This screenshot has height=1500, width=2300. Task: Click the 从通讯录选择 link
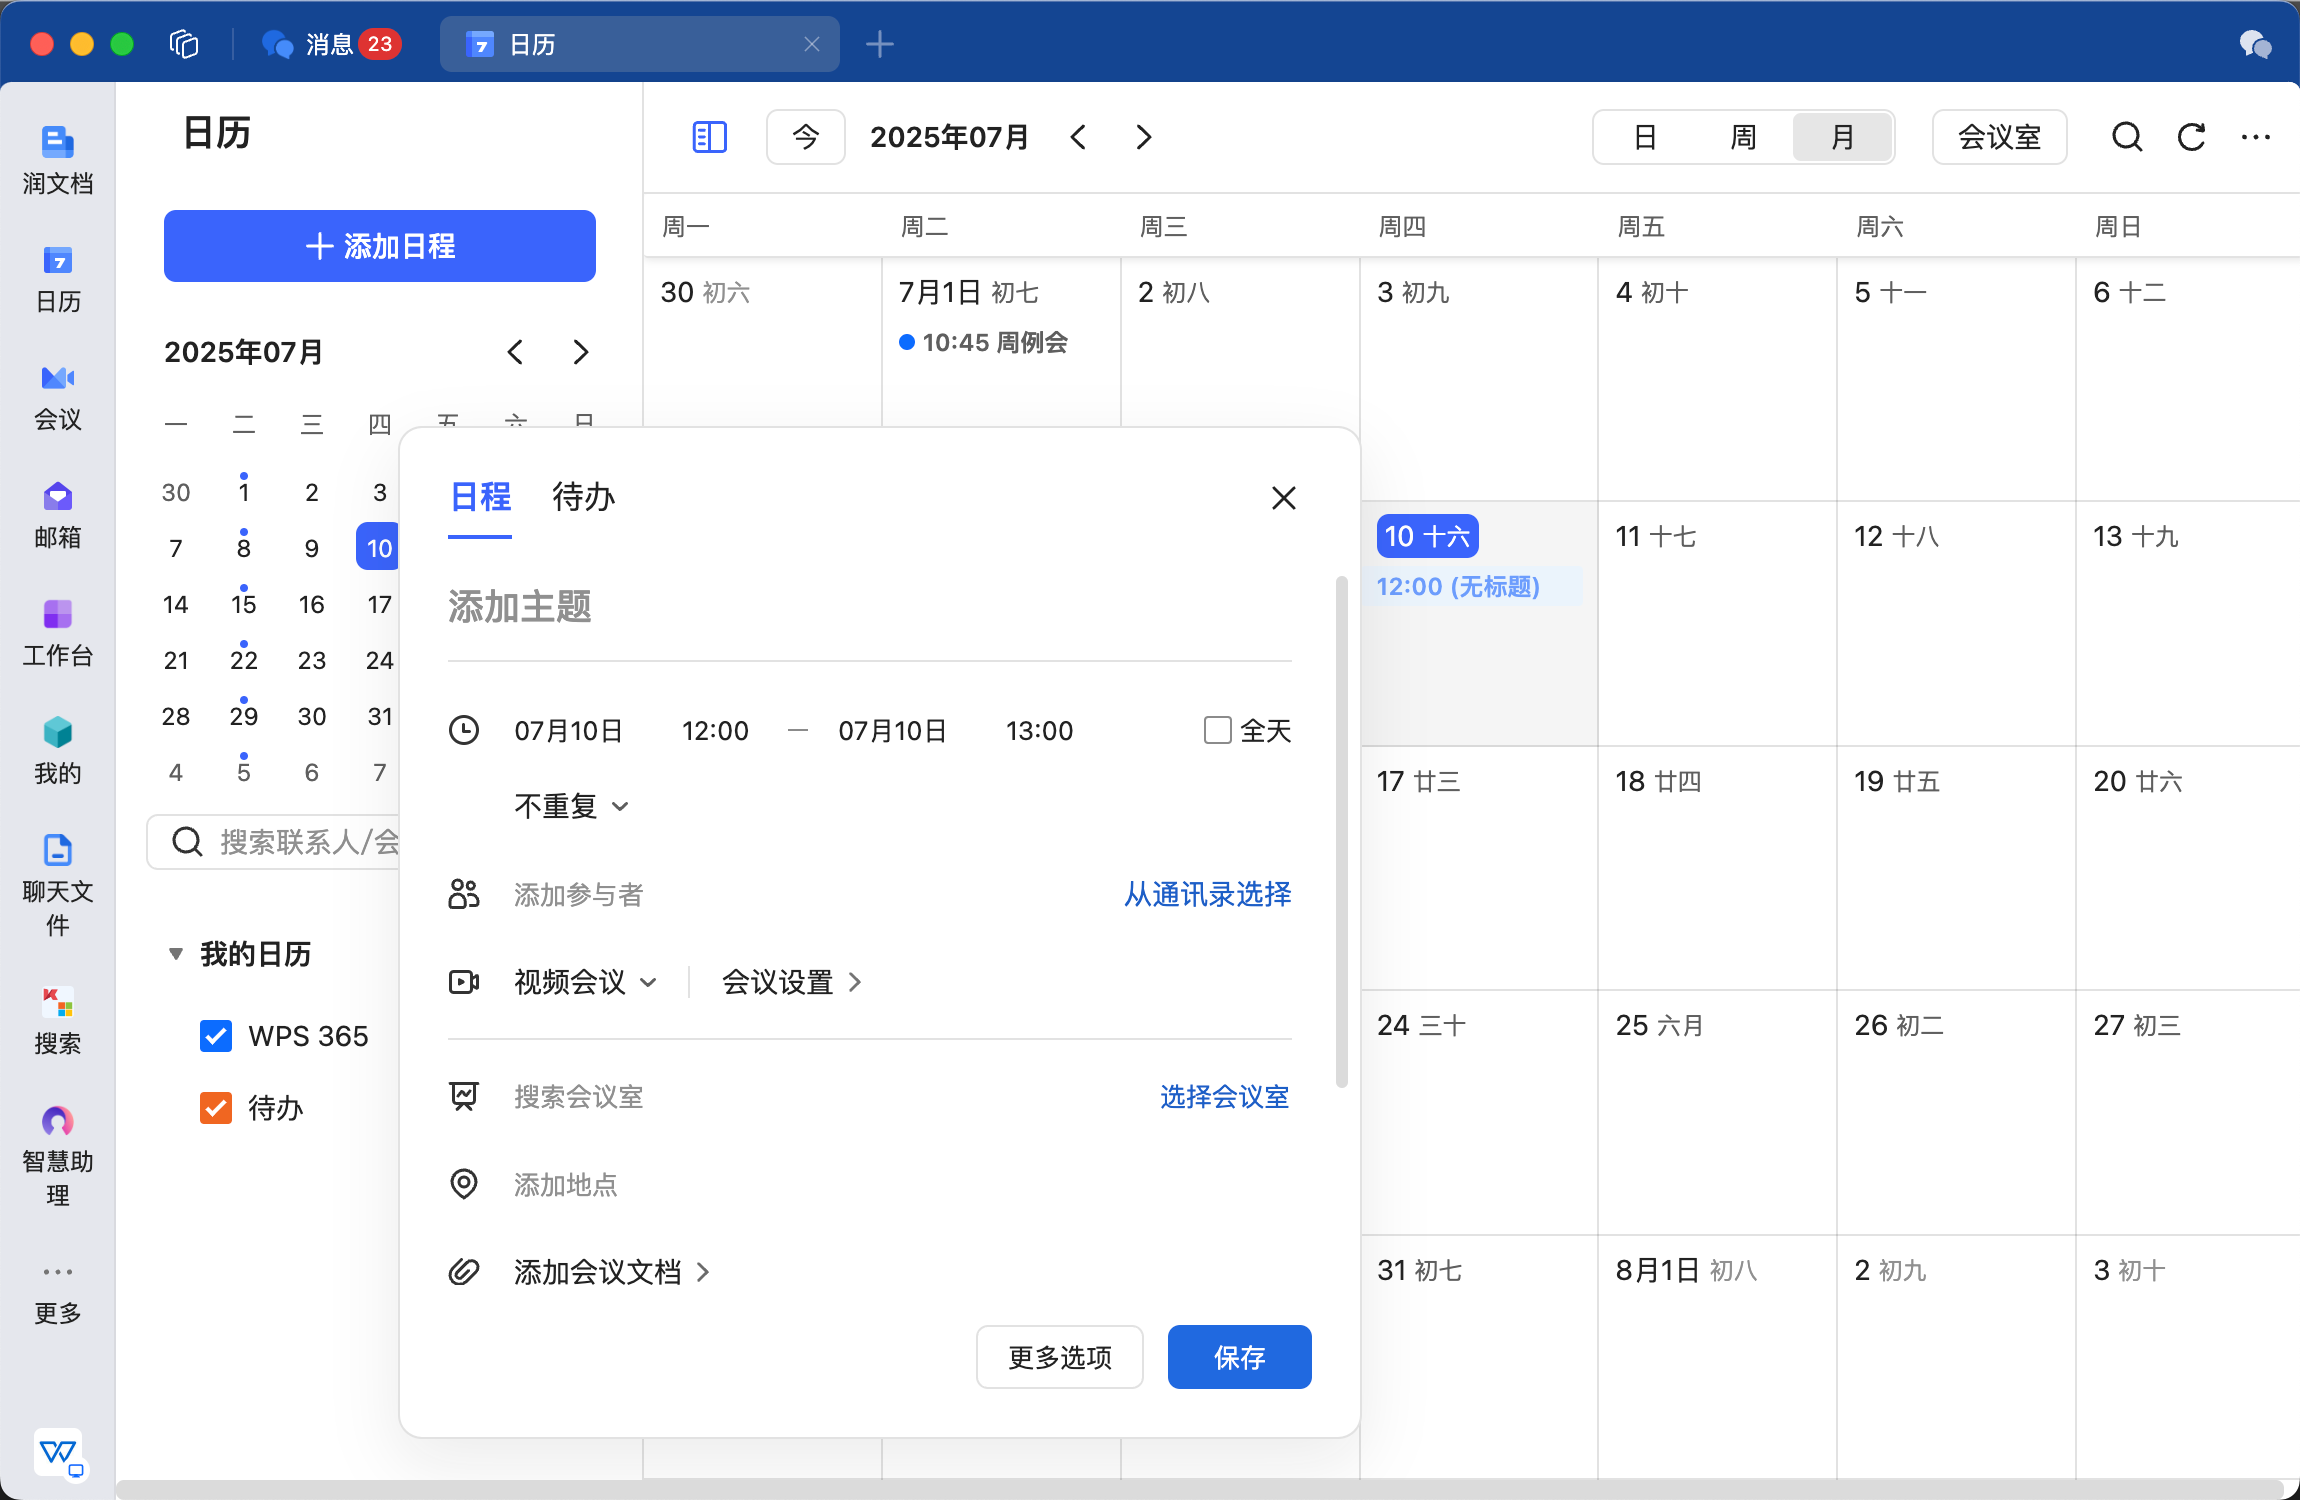click(x=1207, y=894)
